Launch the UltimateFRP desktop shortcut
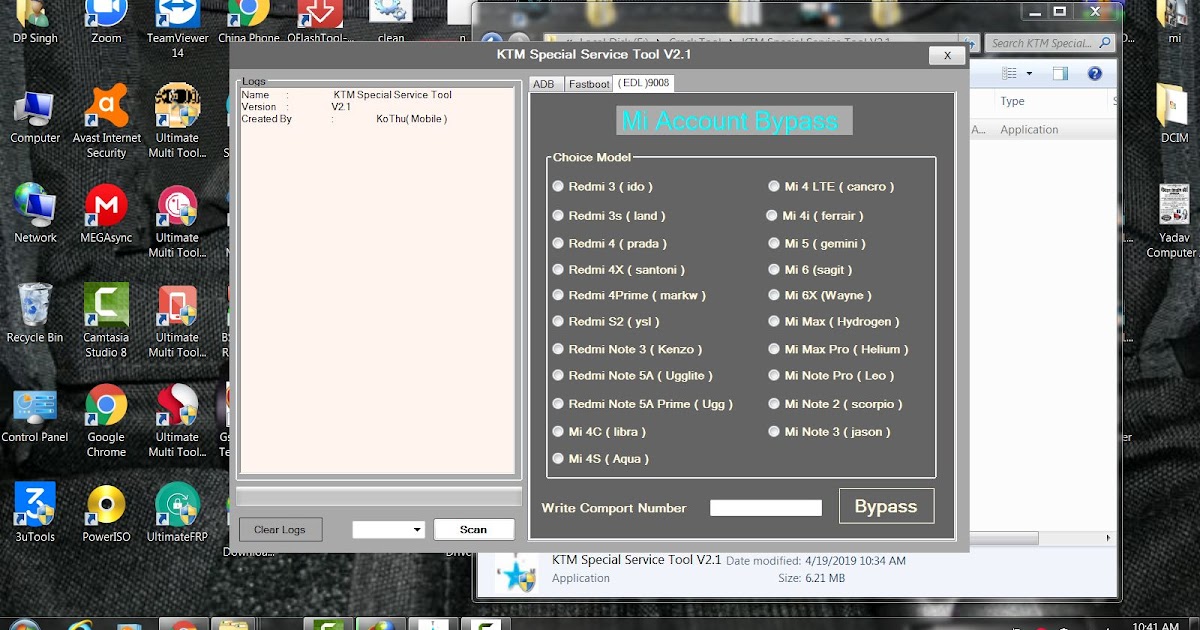The height and width of the screenshot is (630, 1200). tap(177, 513)
